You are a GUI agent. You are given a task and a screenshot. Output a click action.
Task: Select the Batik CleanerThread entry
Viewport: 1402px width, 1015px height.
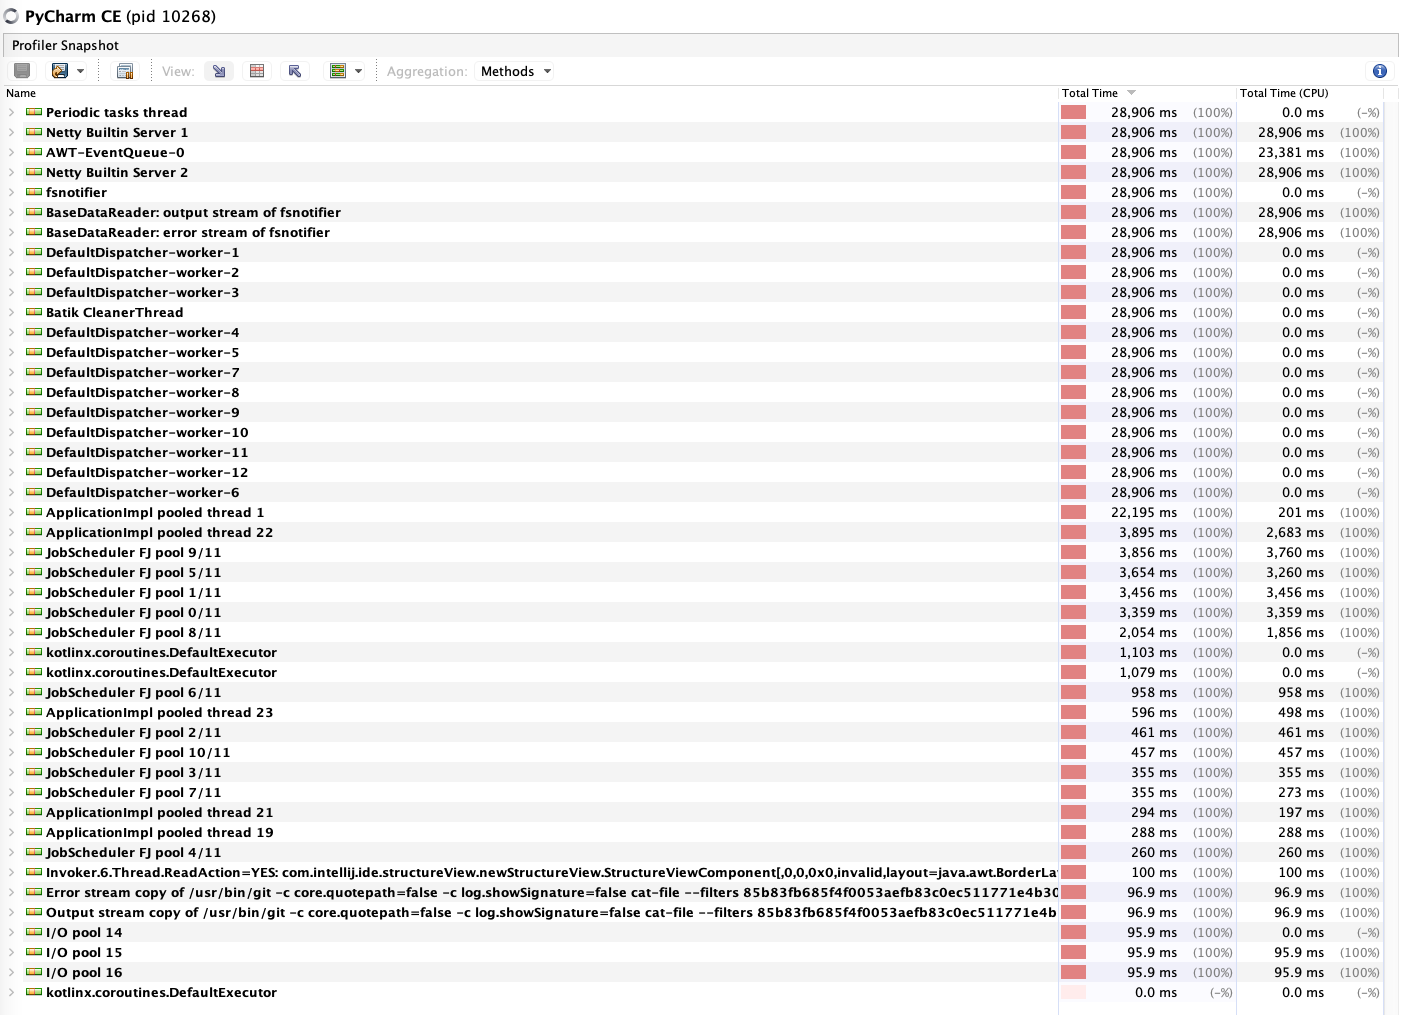point(114,312)
